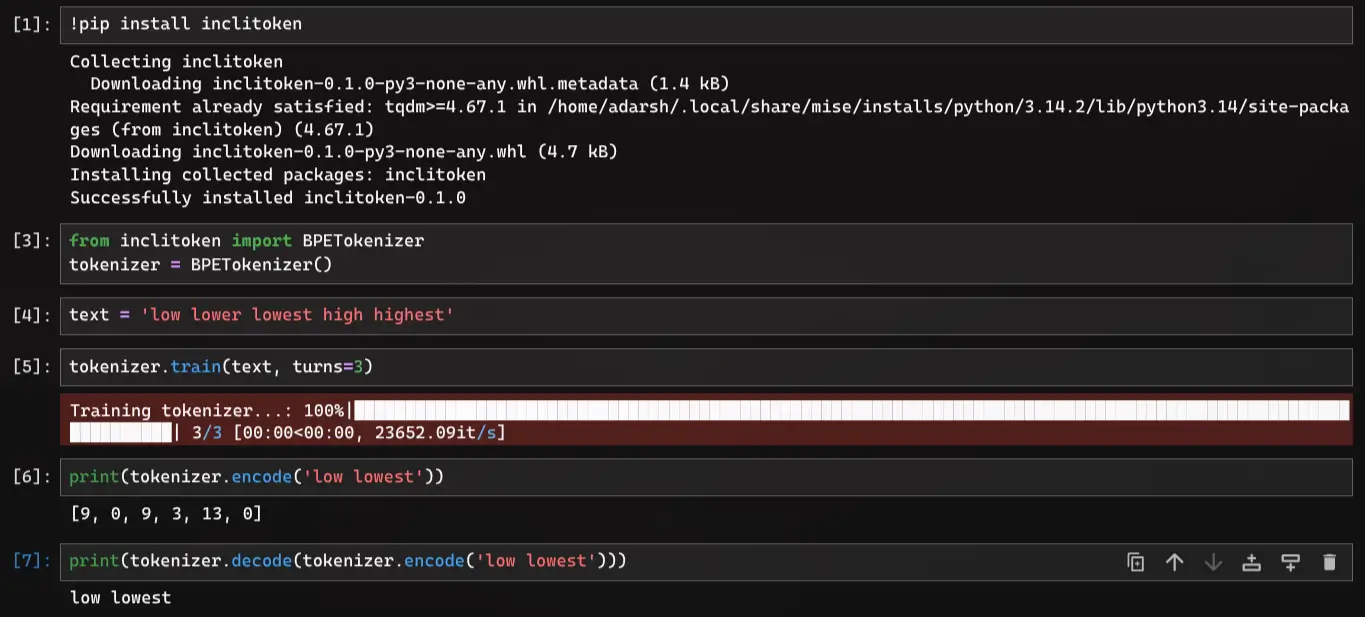Viewport: 1365px width, 617px height.
Task: Insert a new cell below cell 7
Action: (x=1290, y=562)
